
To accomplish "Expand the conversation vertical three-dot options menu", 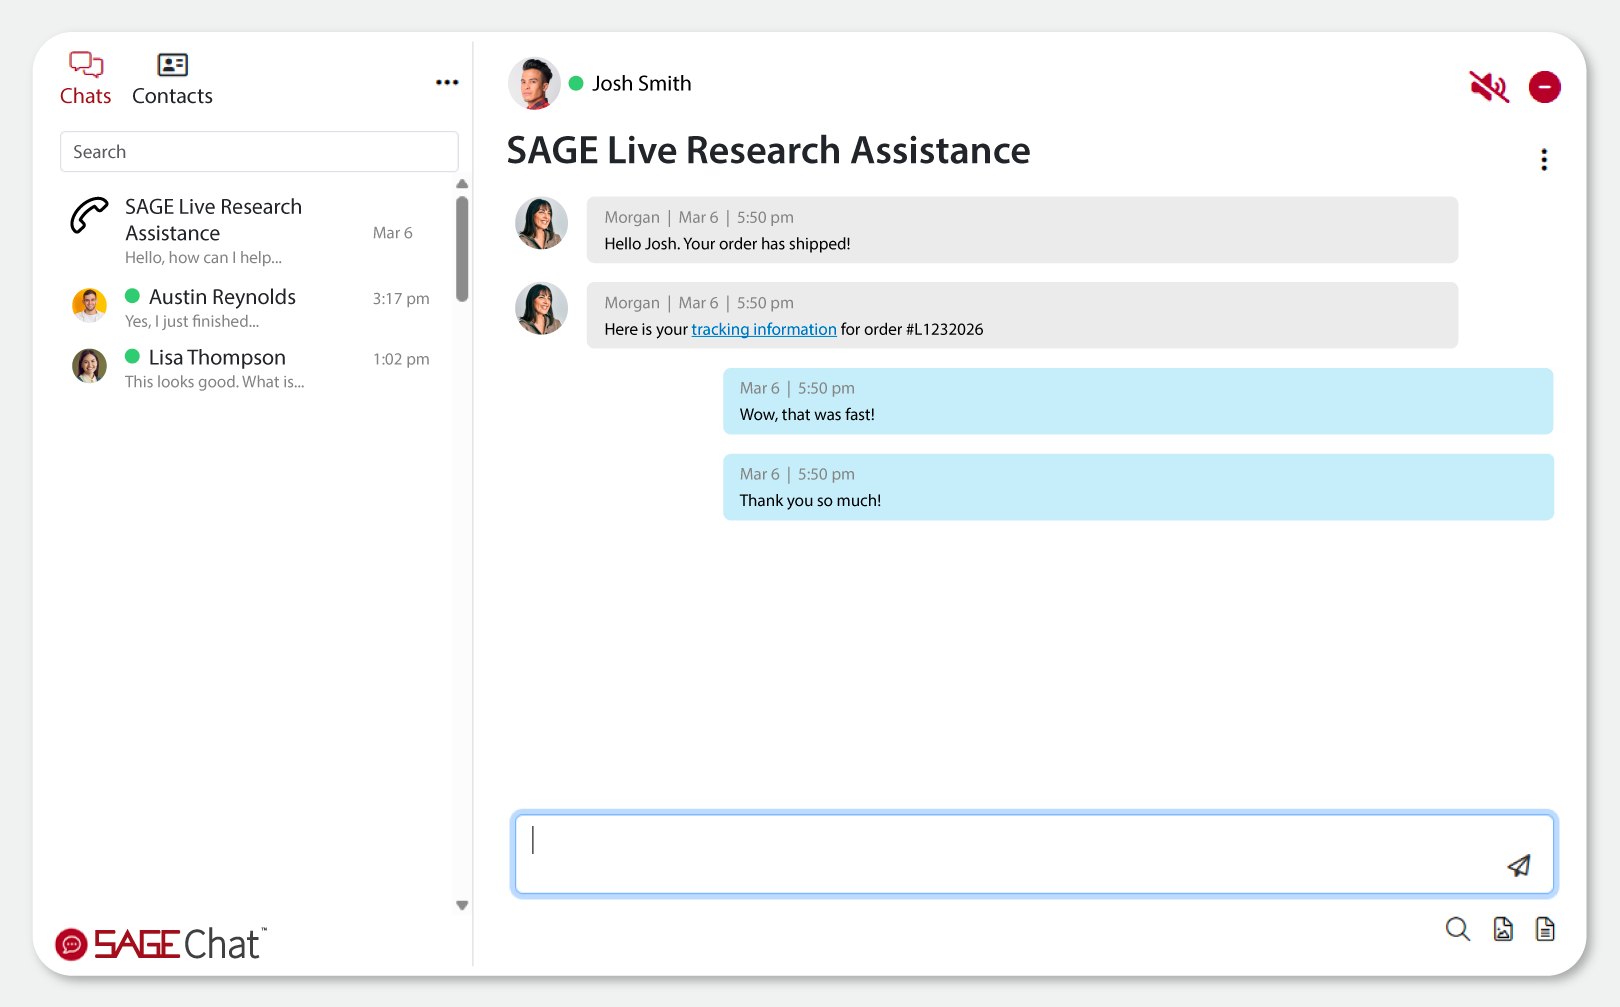I will (x=1544, y=160).
